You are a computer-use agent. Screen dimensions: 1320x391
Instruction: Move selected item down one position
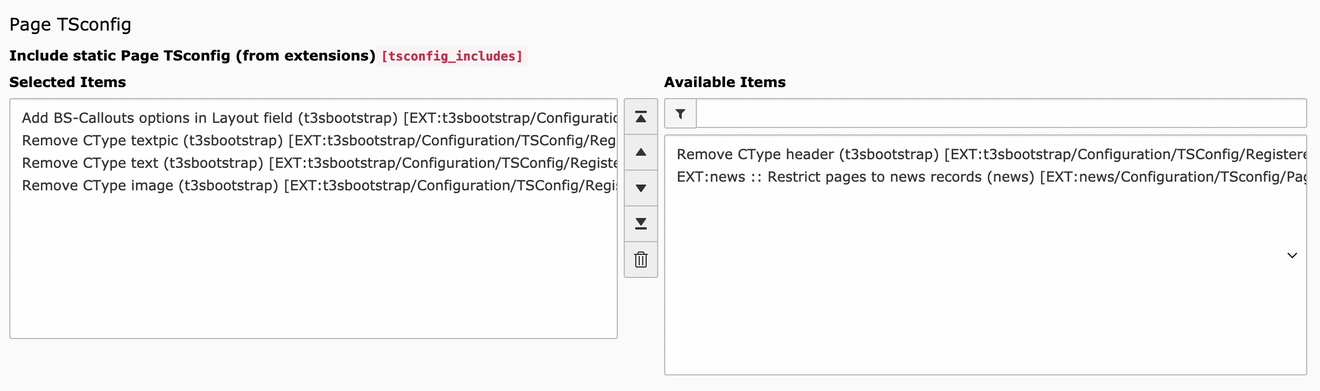click(641, 188)
